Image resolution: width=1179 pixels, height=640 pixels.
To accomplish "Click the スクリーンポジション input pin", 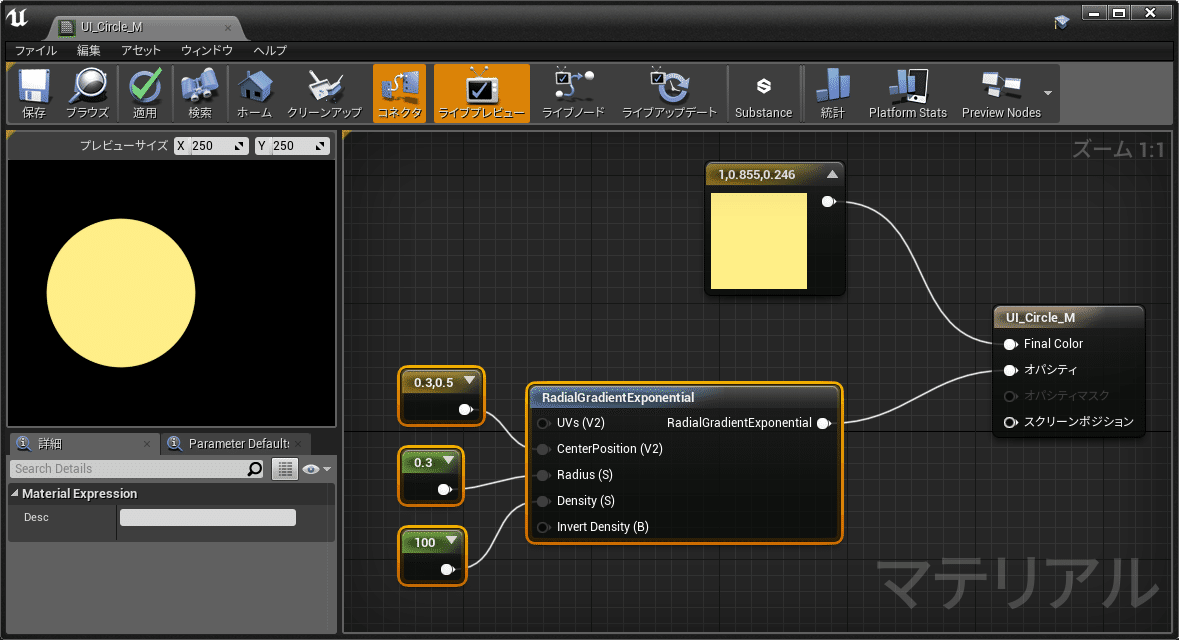I will point(1011,422).
